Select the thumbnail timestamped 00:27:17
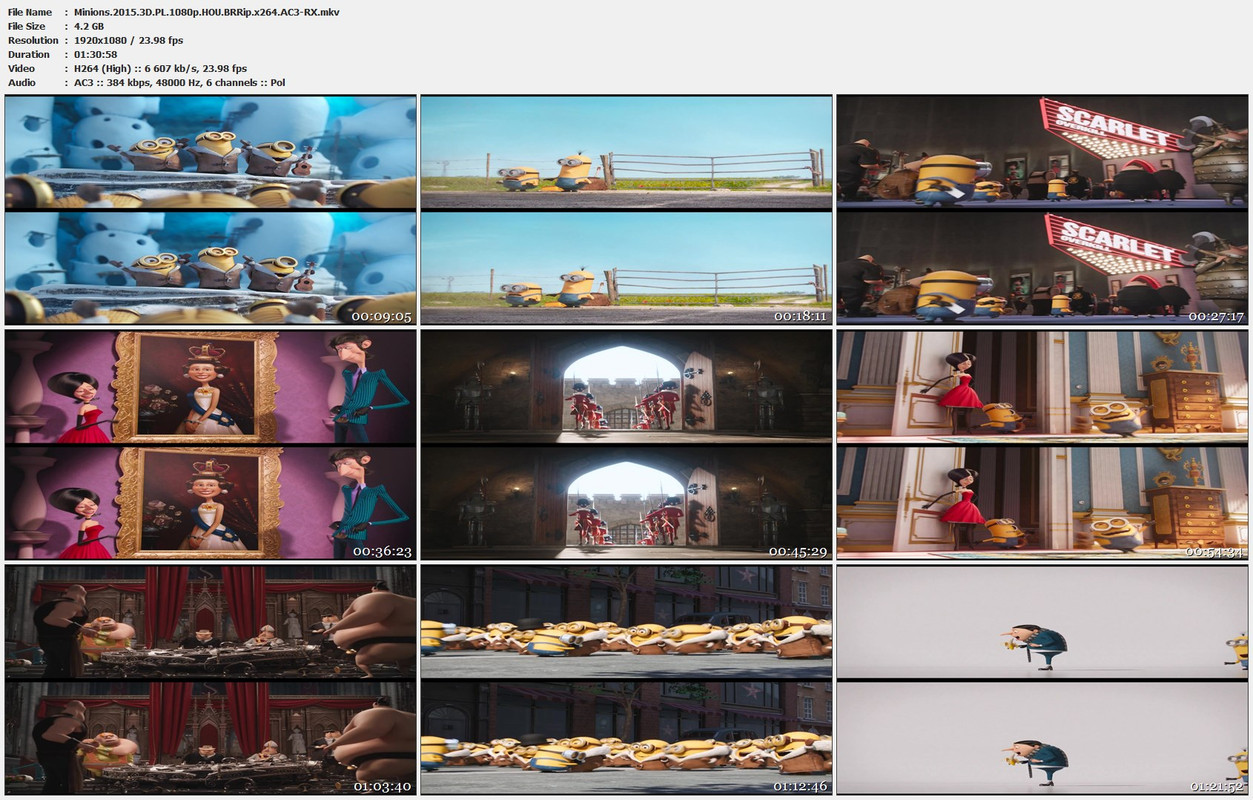Viewport: 1253px width, 800px height. 1042,209
